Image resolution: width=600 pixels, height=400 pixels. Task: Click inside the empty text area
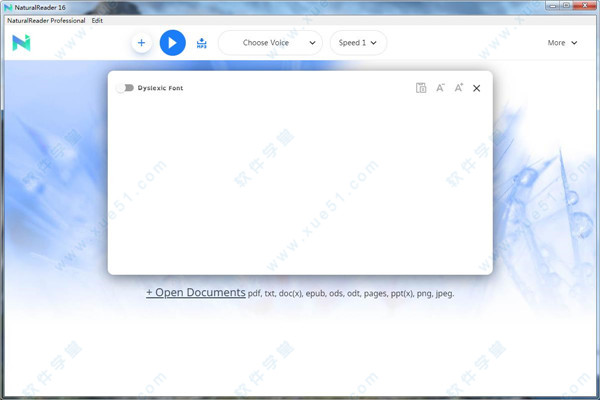tap(300, 184)
